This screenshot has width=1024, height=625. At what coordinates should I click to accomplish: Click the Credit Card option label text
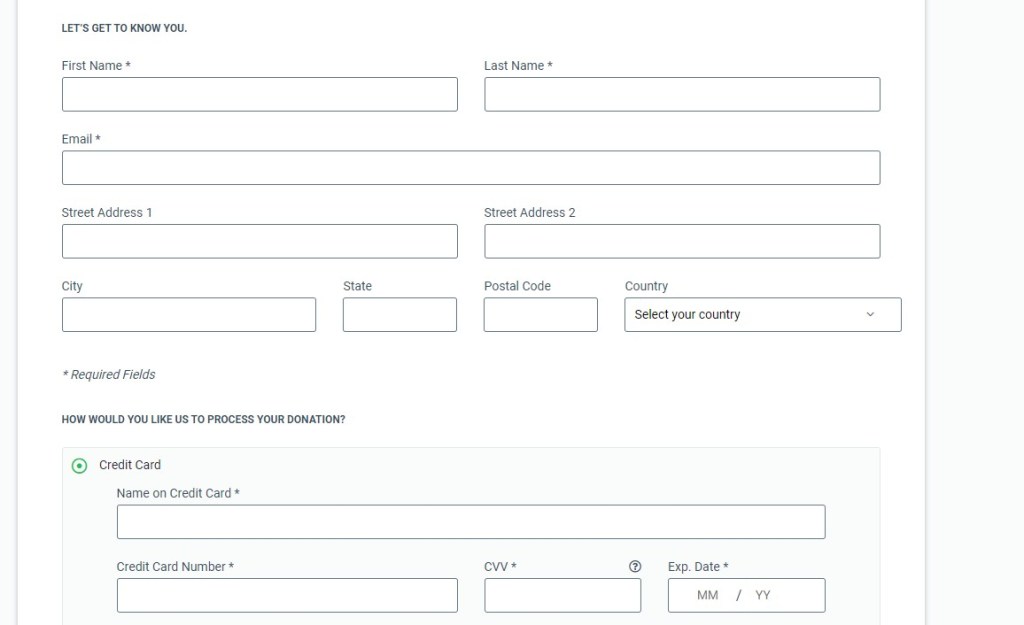click(130, 465)
